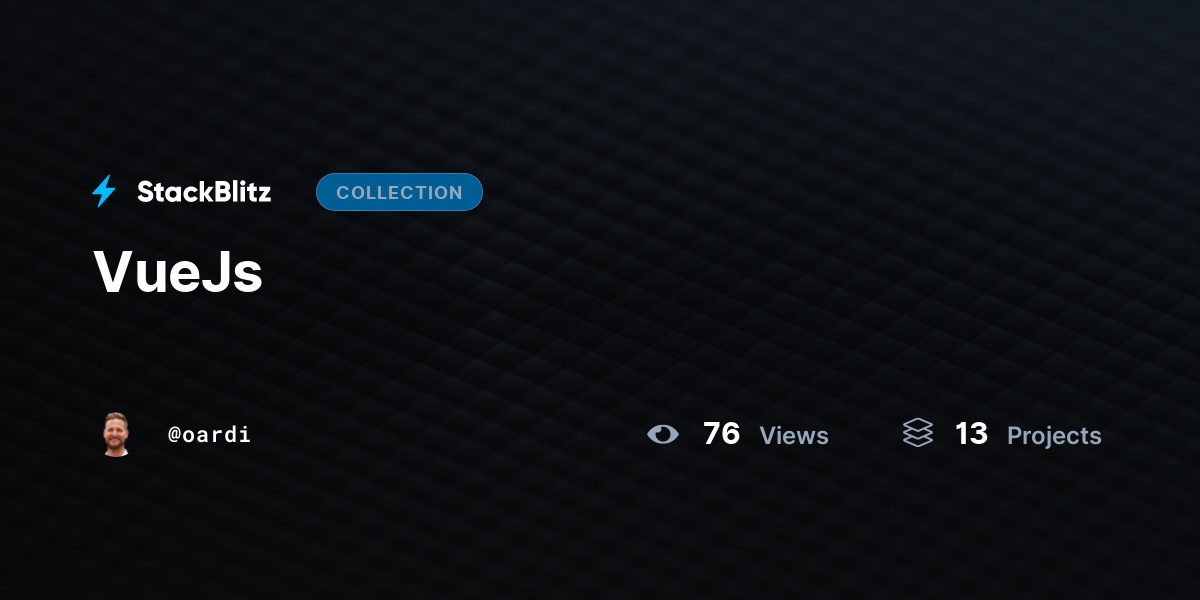
Task: Open the Projects label
Action: (x=1054, y=436)
